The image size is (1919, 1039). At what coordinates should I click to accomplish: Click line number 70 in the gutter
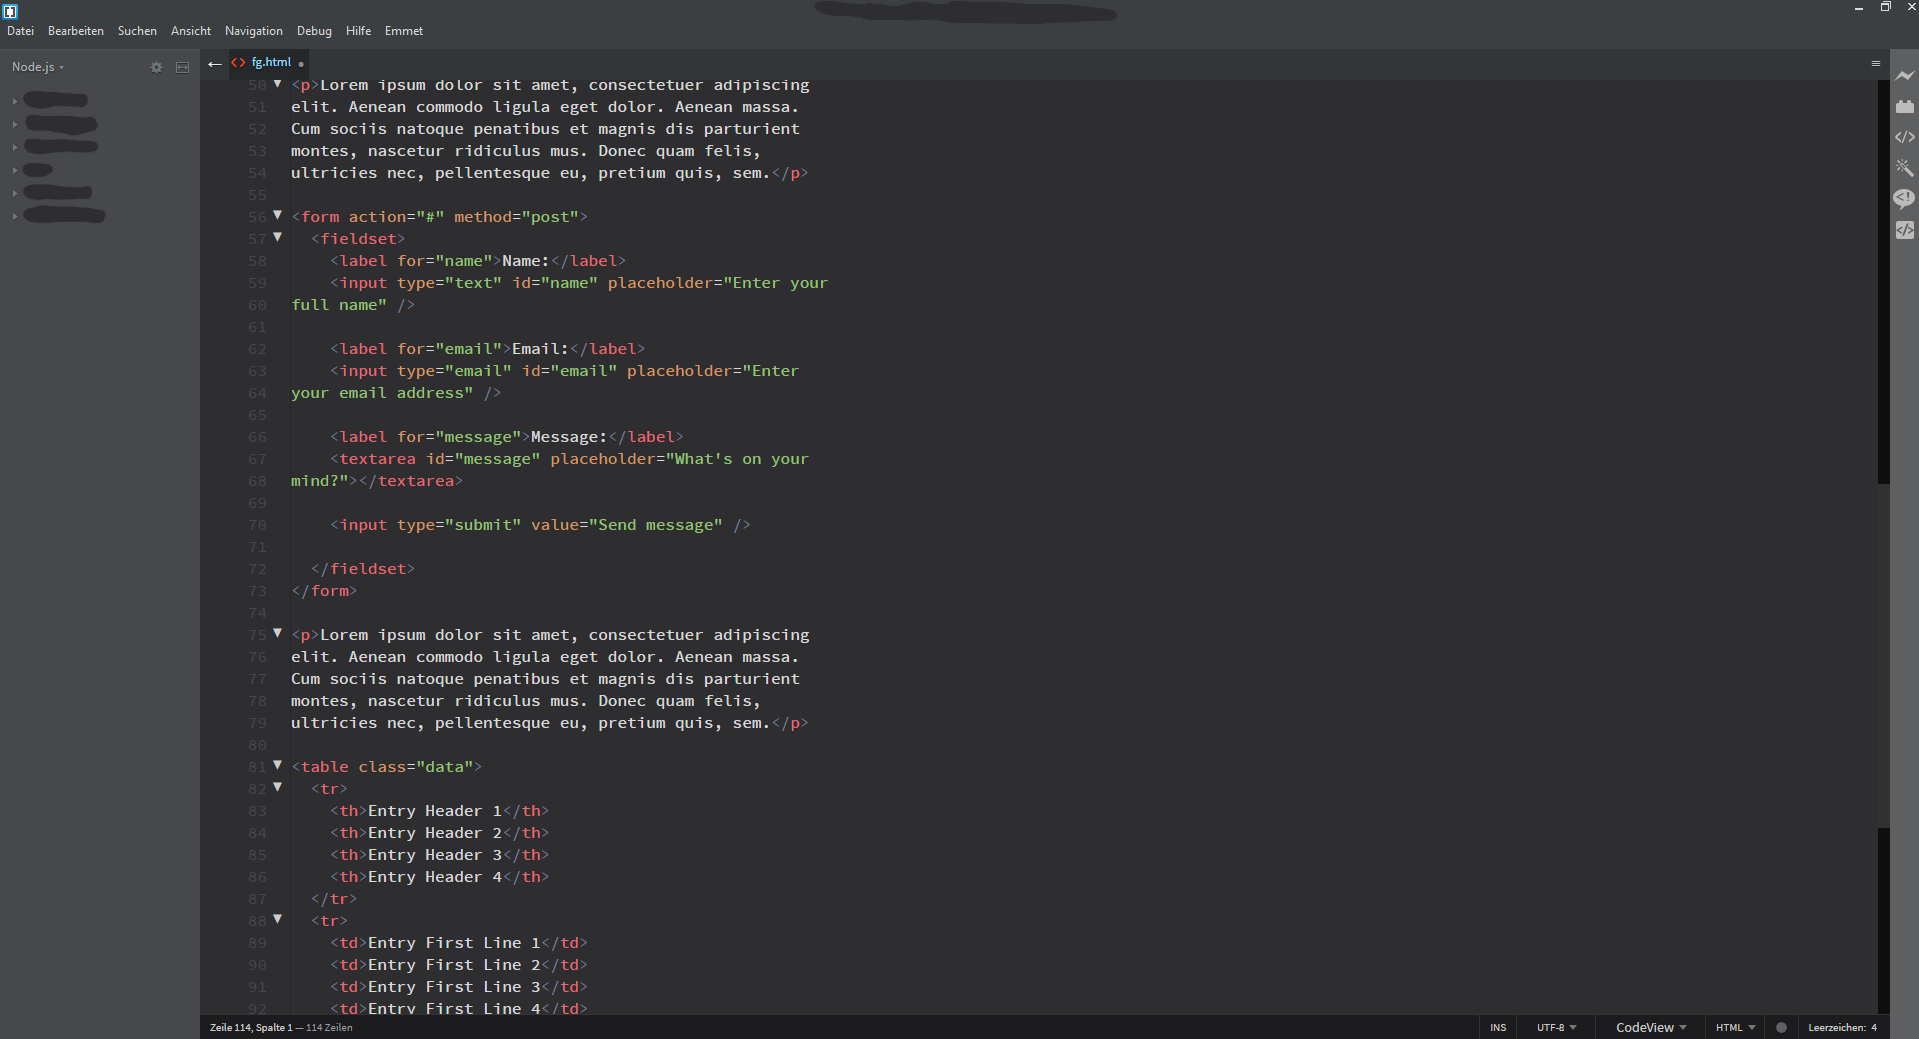click(x=257, y=525)
